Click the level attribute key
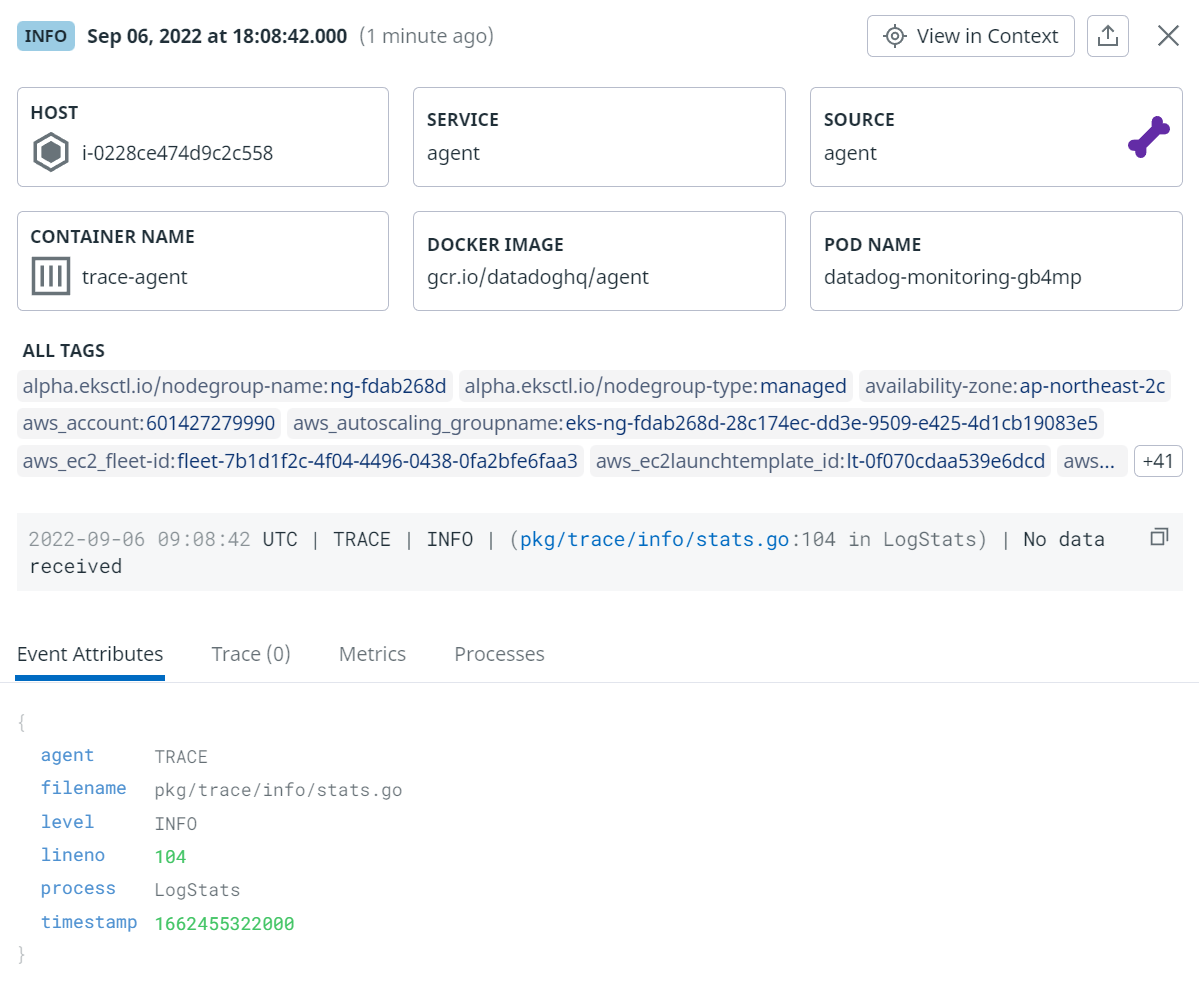1199x991 pixels. (x=67, y=822)
